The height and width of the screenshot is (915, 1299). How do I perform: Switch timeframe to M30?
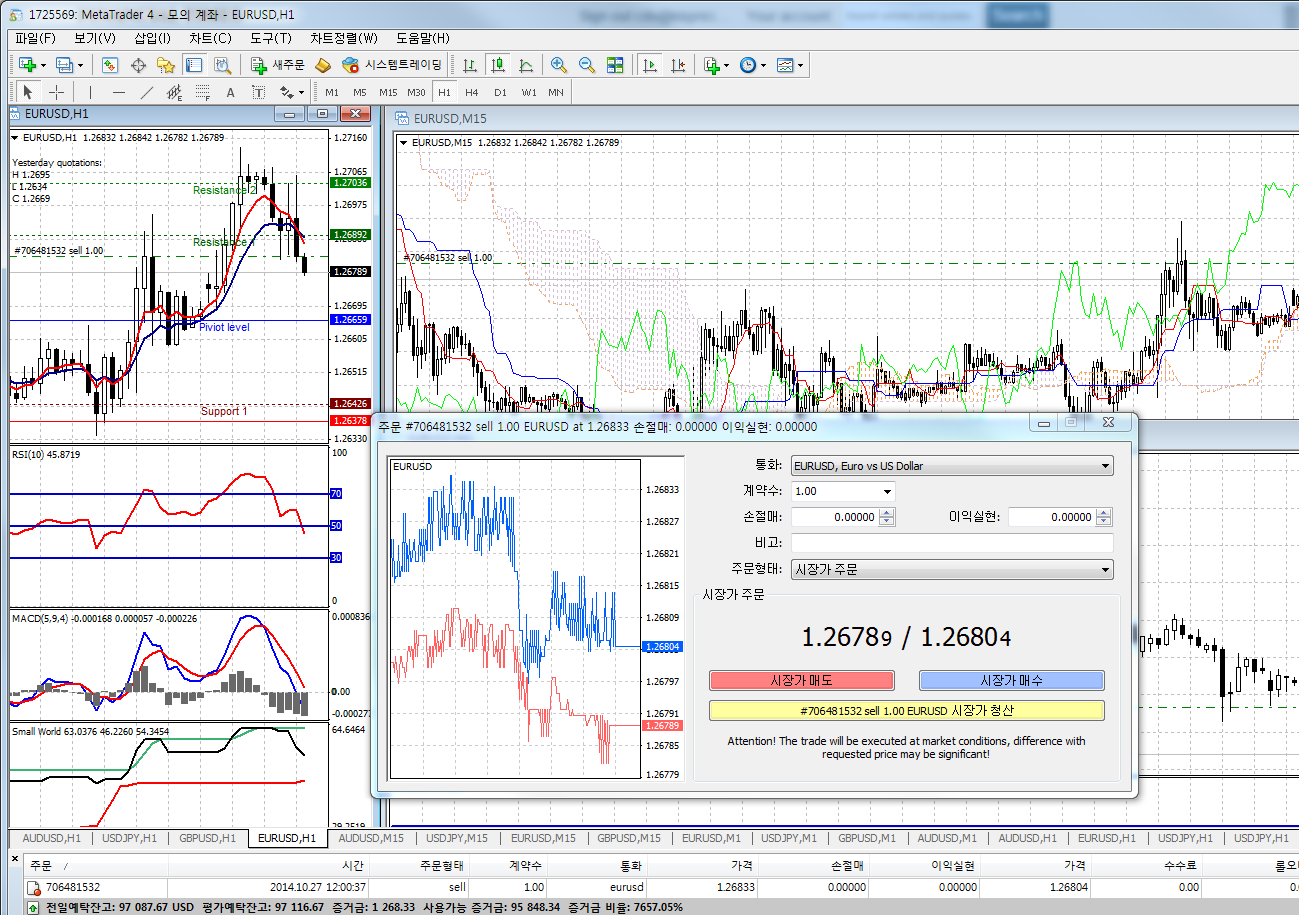(417, 92)
